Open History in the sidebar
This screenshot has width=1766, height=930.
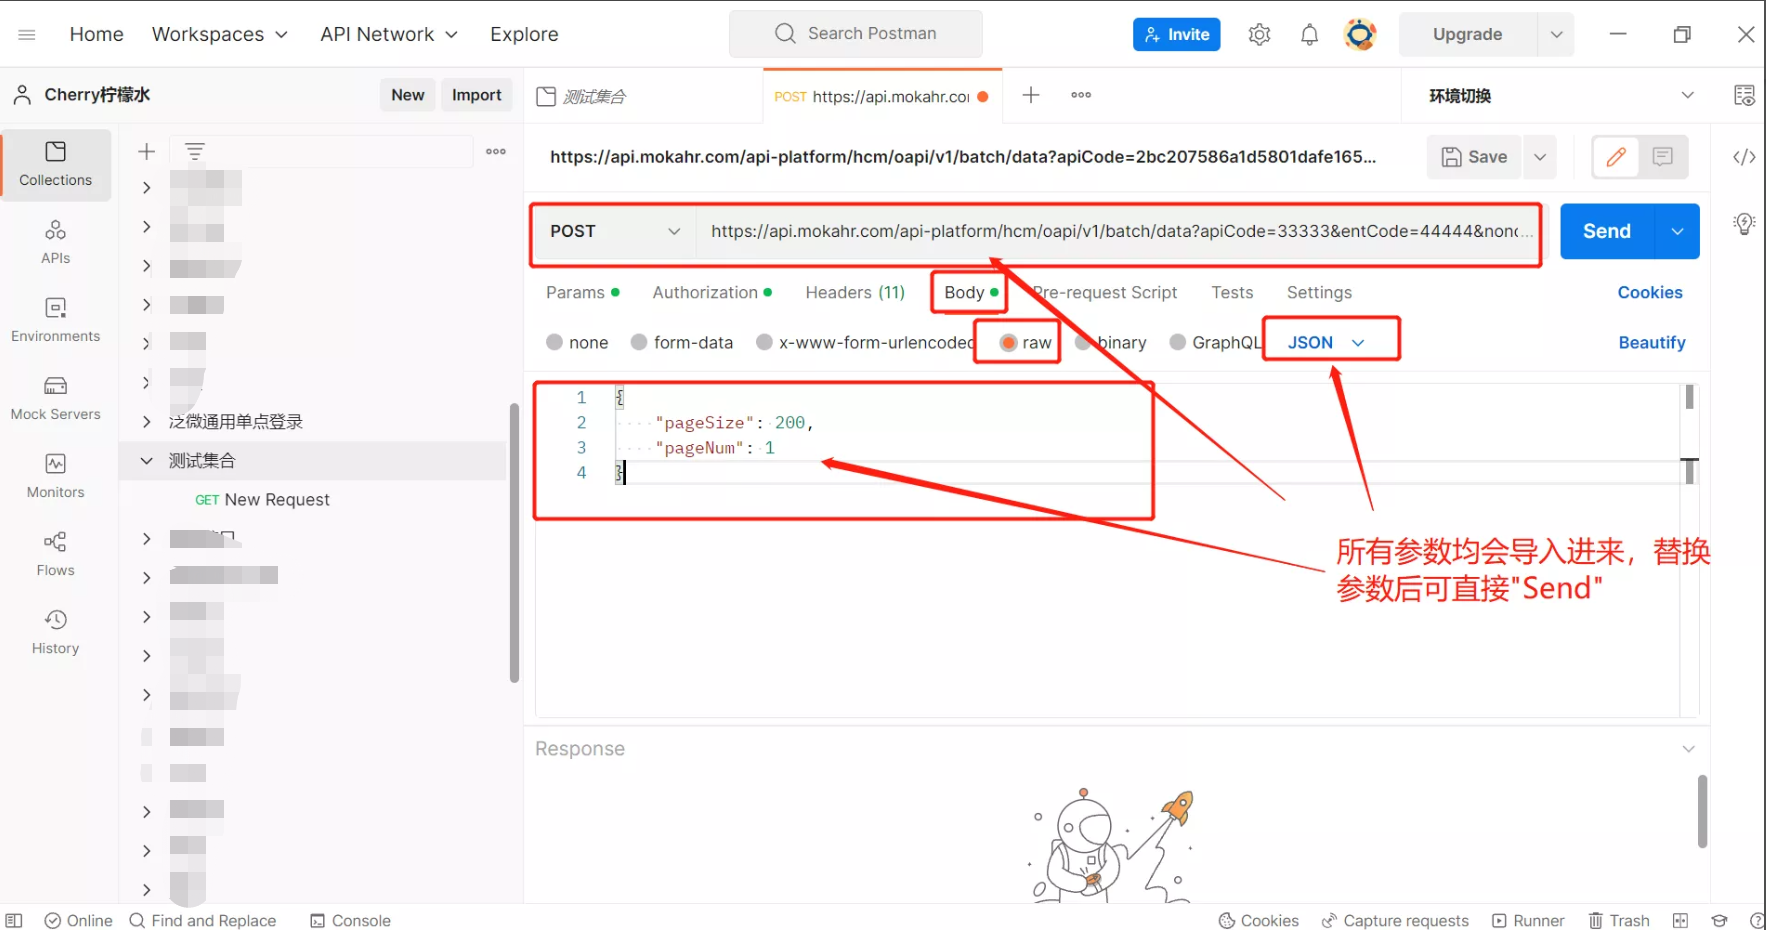pos(56,632)
